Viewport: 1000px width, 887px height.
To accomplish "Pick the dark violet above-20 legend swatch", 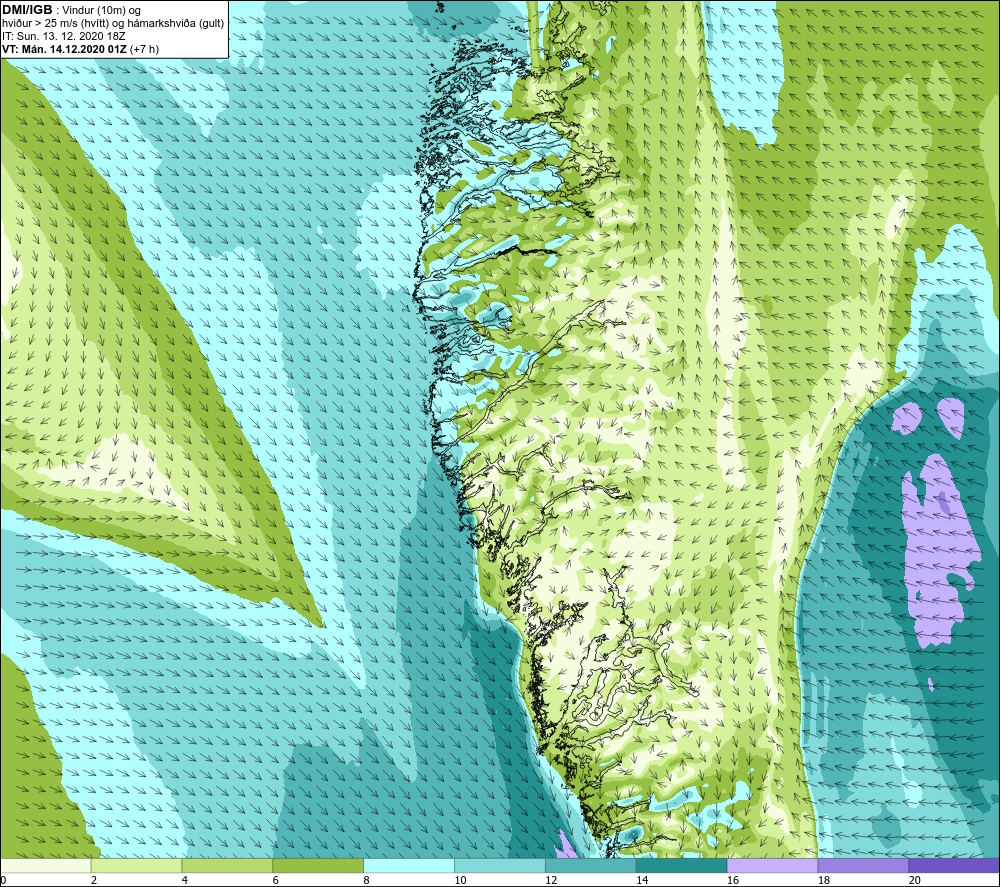I will pos(954,866).
